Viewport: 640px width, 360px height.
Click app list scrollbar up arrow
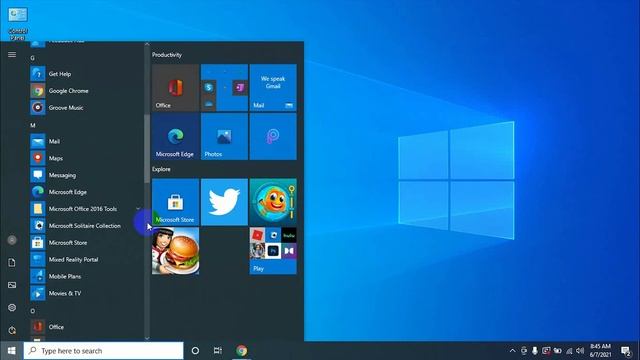147,44
